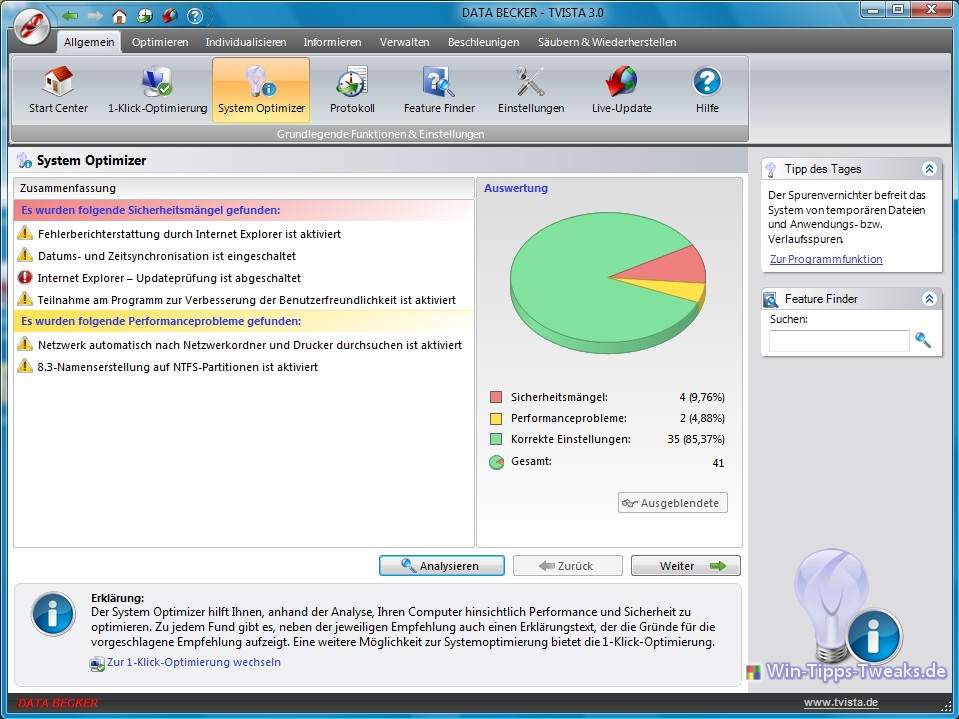Click the green Korrekte Einstellungen legend swatch

[496, 439]
